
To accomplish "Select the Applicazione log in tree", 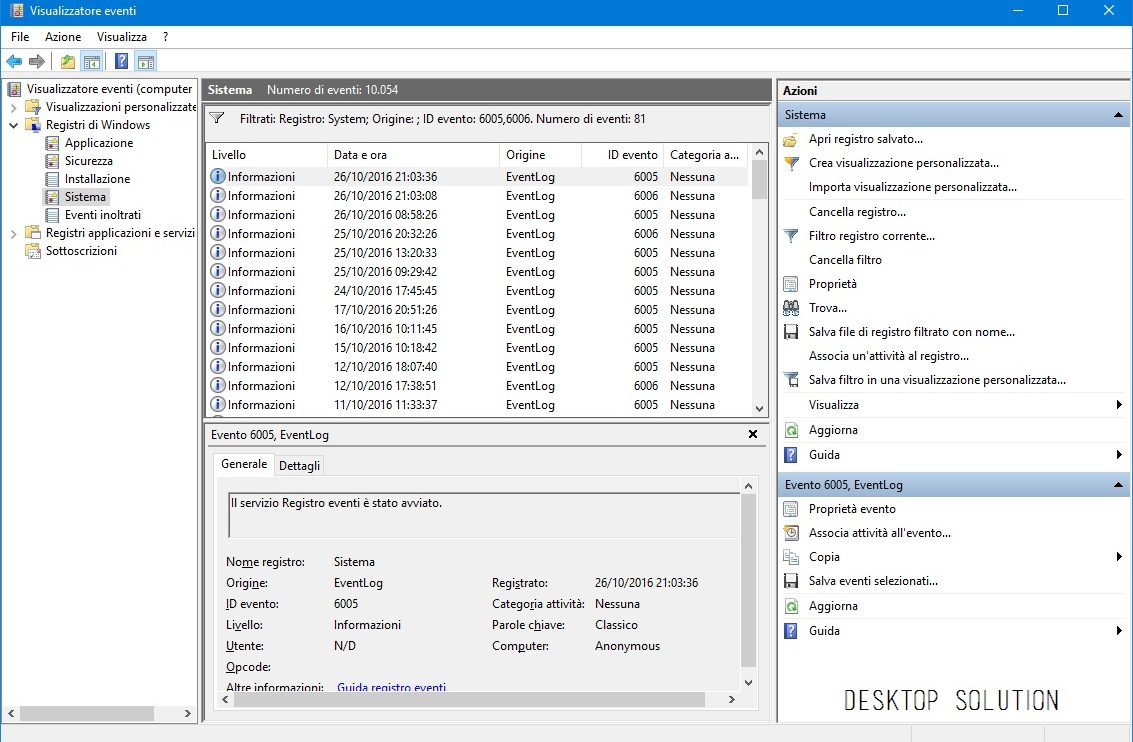I will tap(98, 143).
